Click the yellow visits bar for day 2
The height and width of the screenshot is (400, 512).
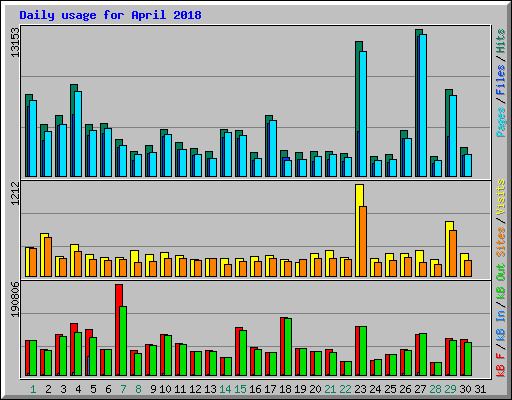(43, 255)
